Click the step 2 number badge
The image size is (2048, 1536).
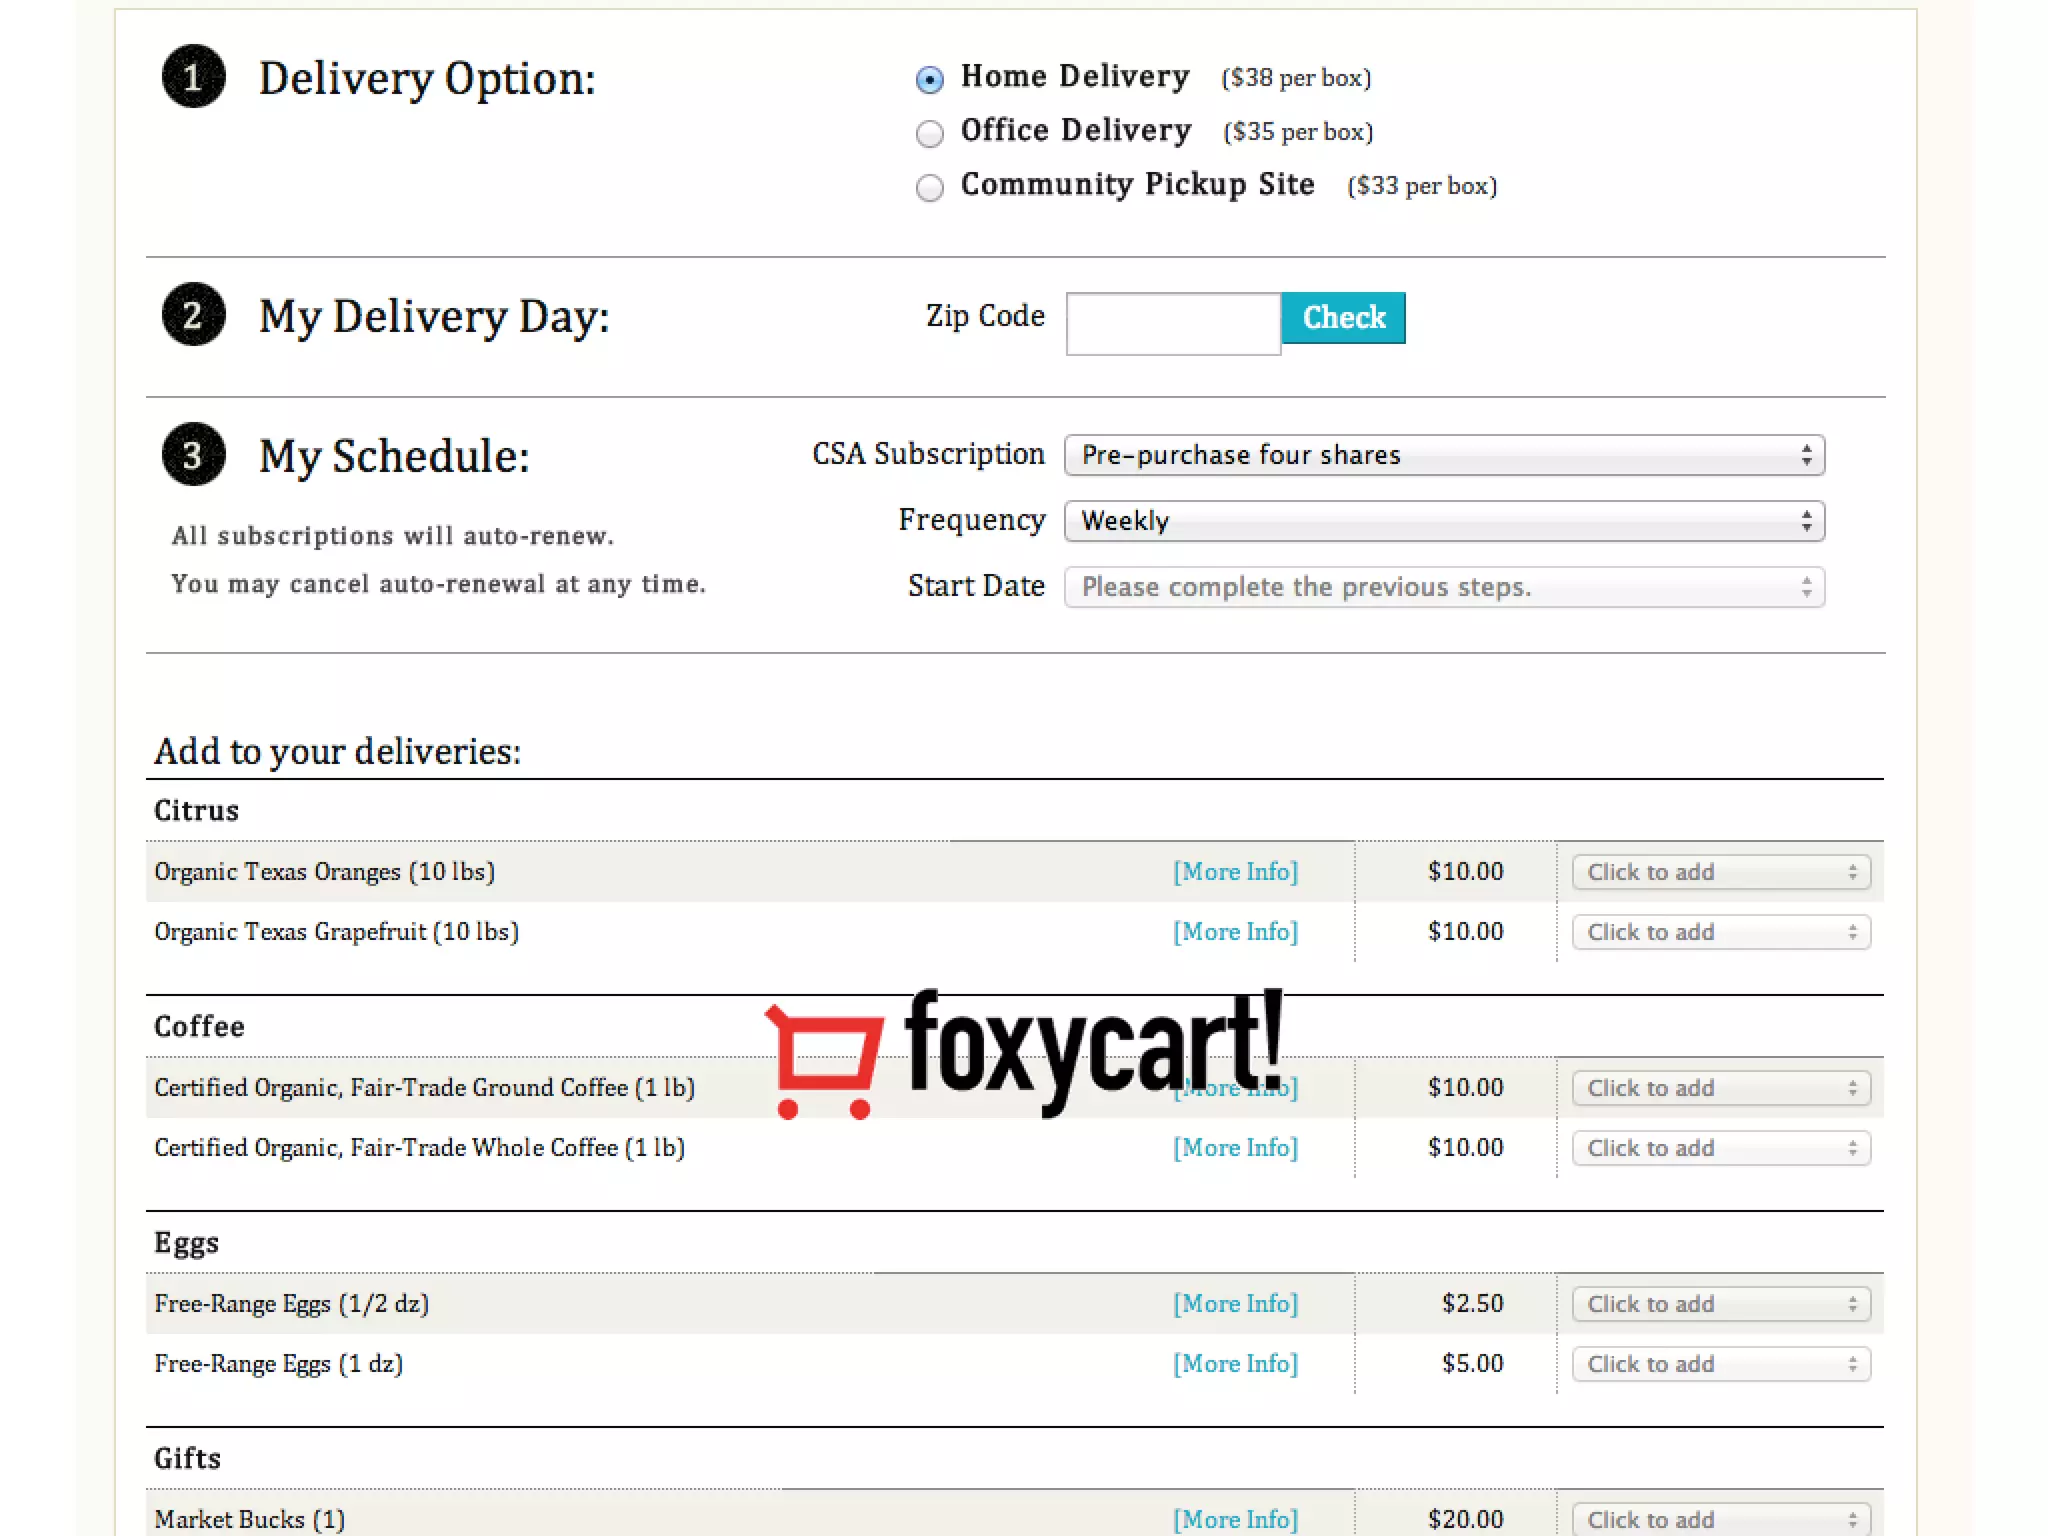tap(193, 315)
